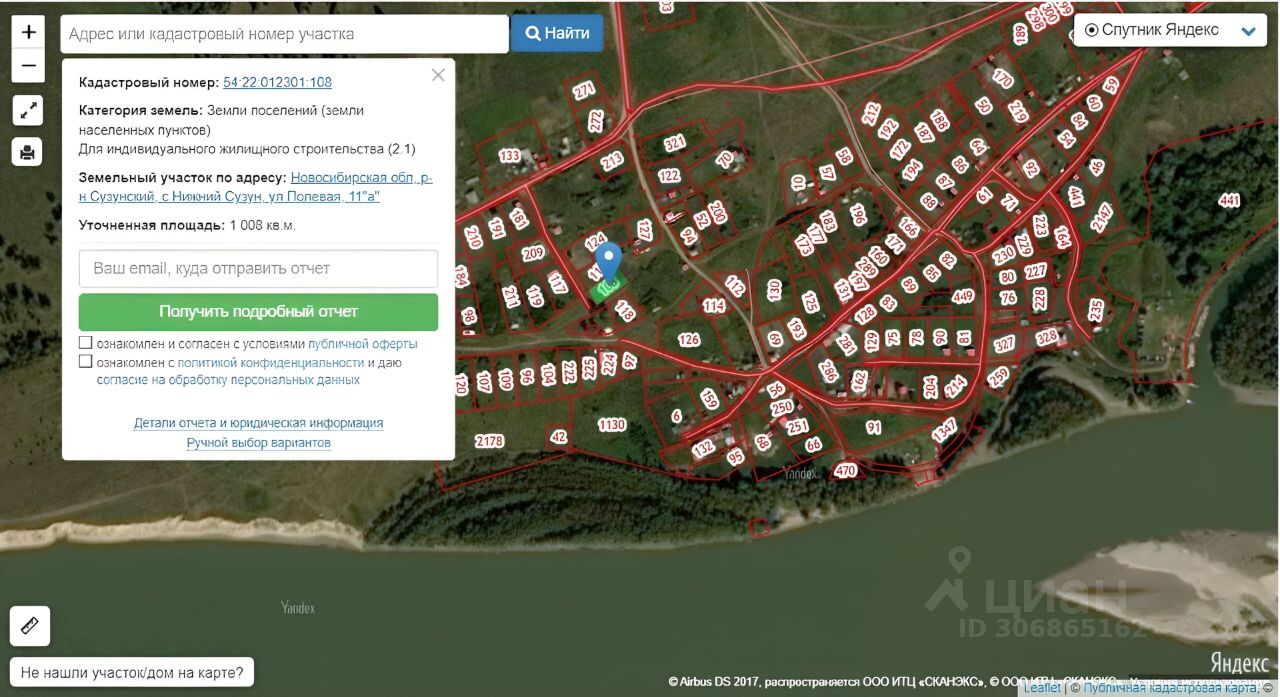
Task: Select parcel 235 on the map
Action: click(1095, 311)
